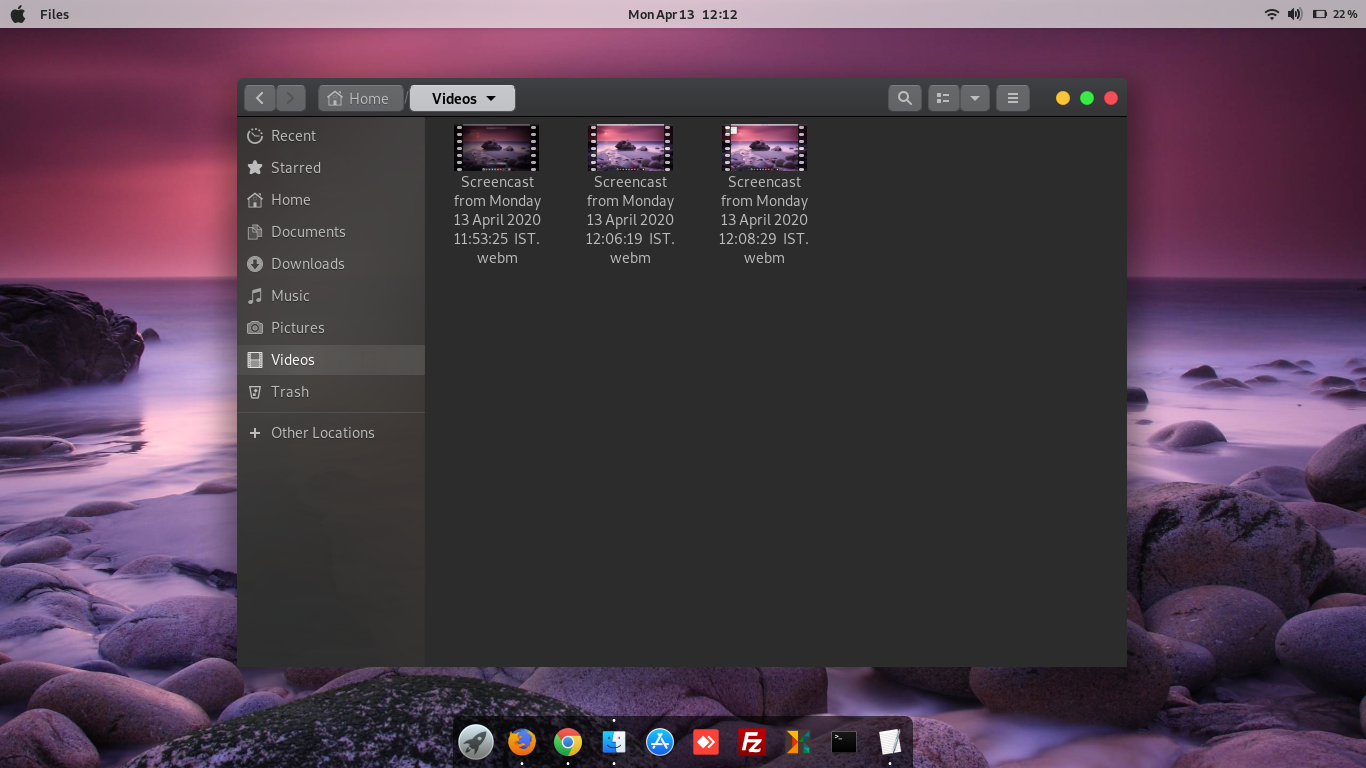
Task: Open the text editor from the dock
Action: tap(889, 742)
